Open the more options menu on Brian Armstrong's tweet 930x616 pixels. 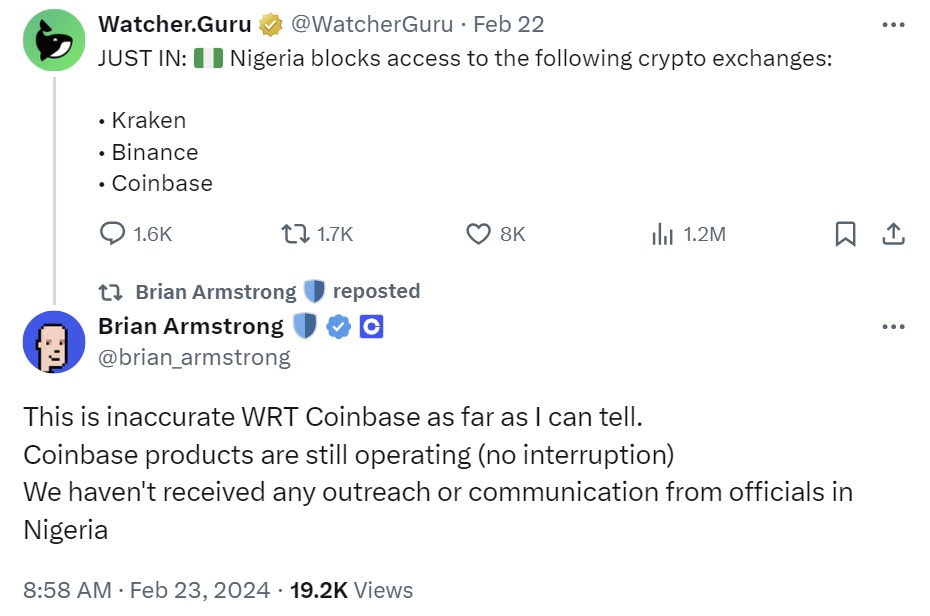click(x=893, y=328)
